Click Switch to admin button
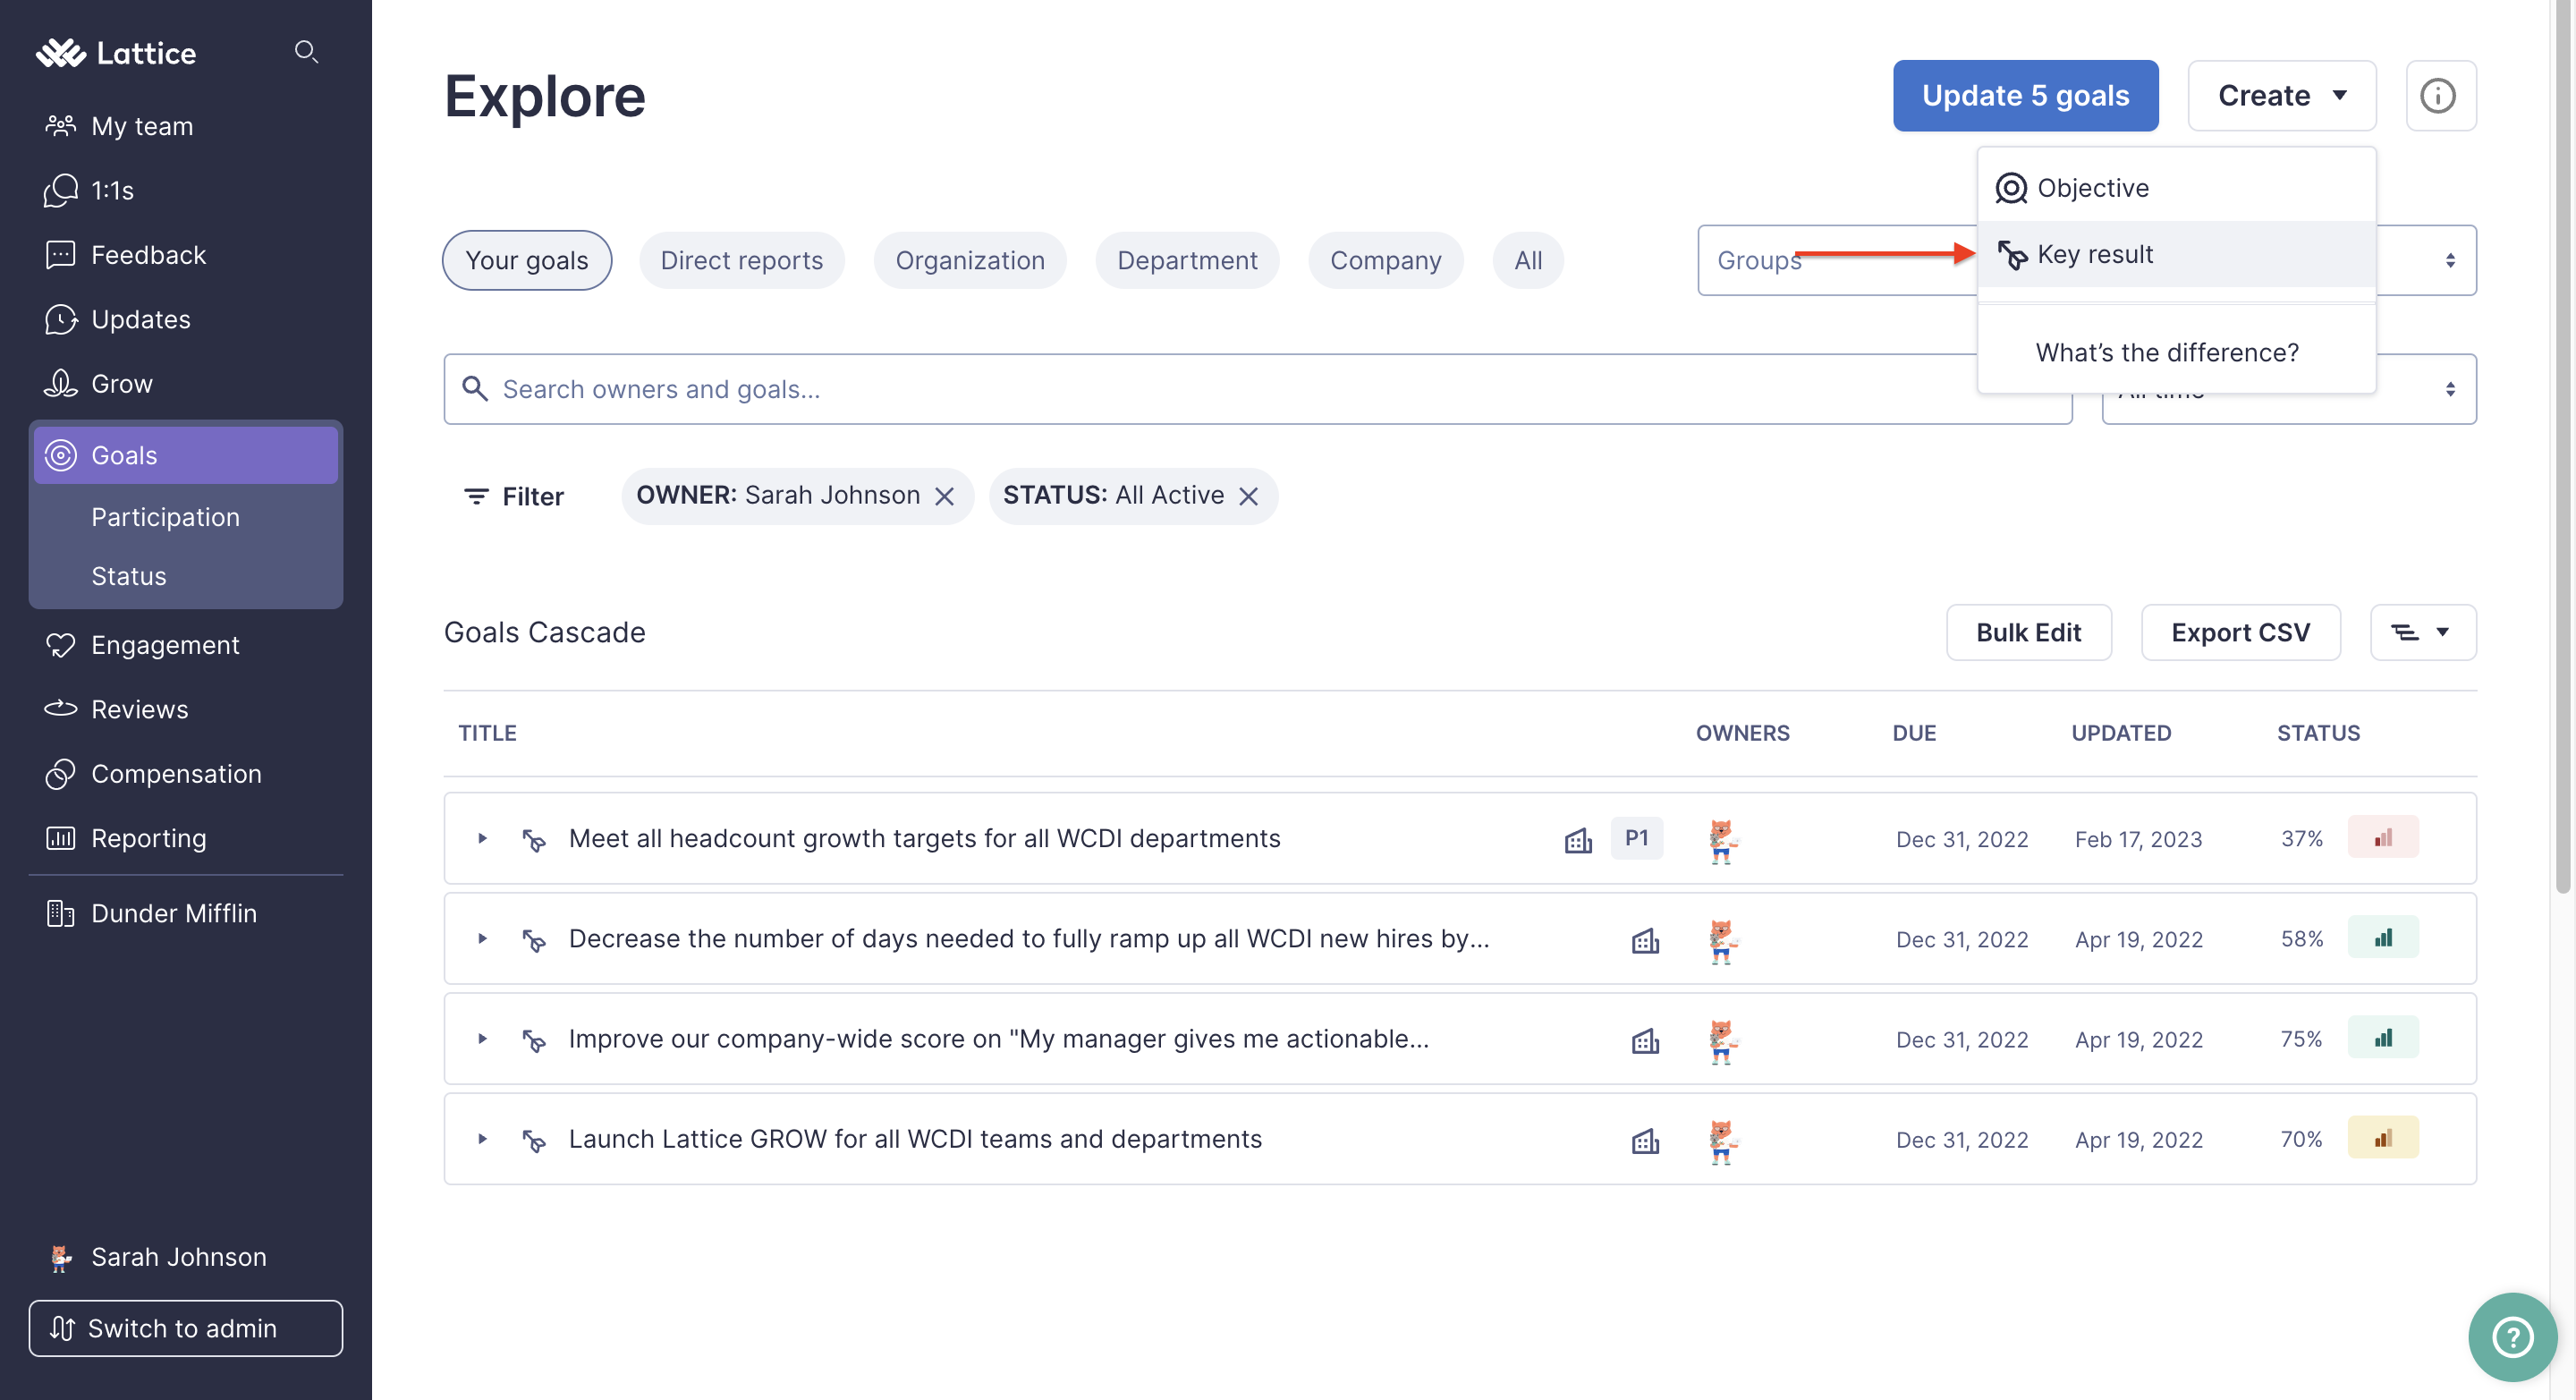This screenshot has width=2576, height=1400. point(186,1328)
